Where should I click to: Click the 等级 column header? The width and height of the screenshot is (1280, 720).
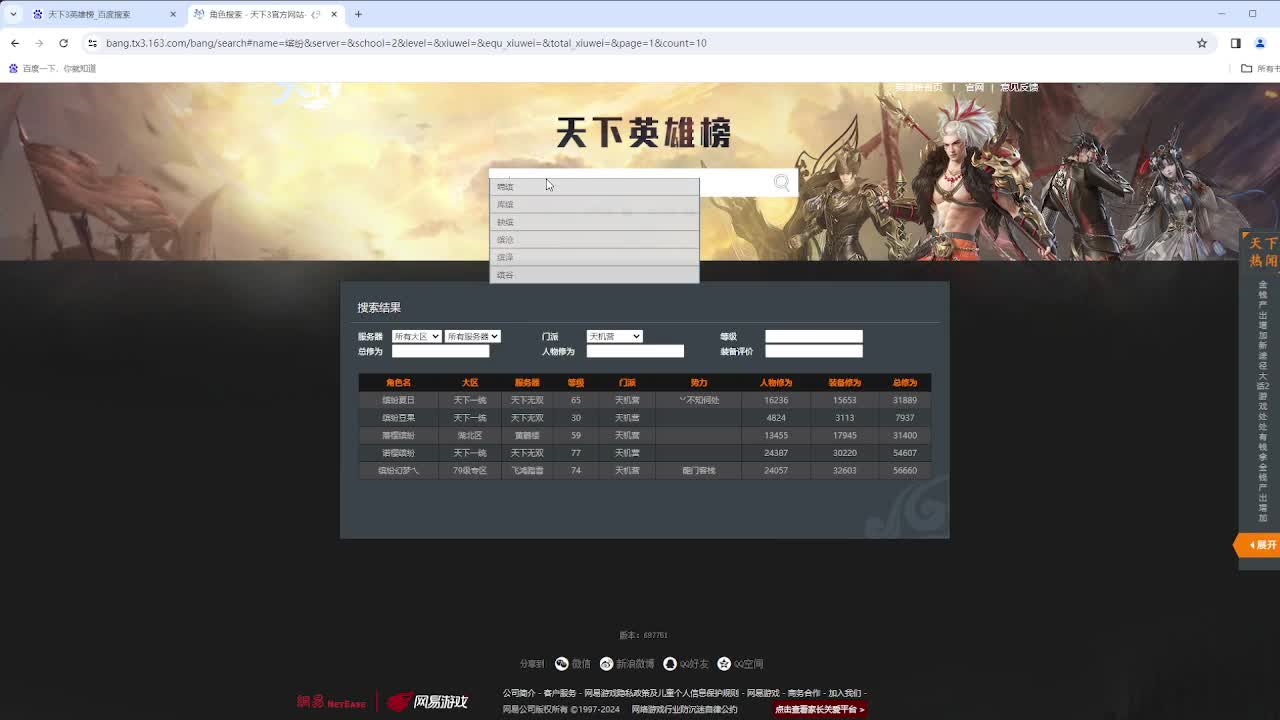576,383
